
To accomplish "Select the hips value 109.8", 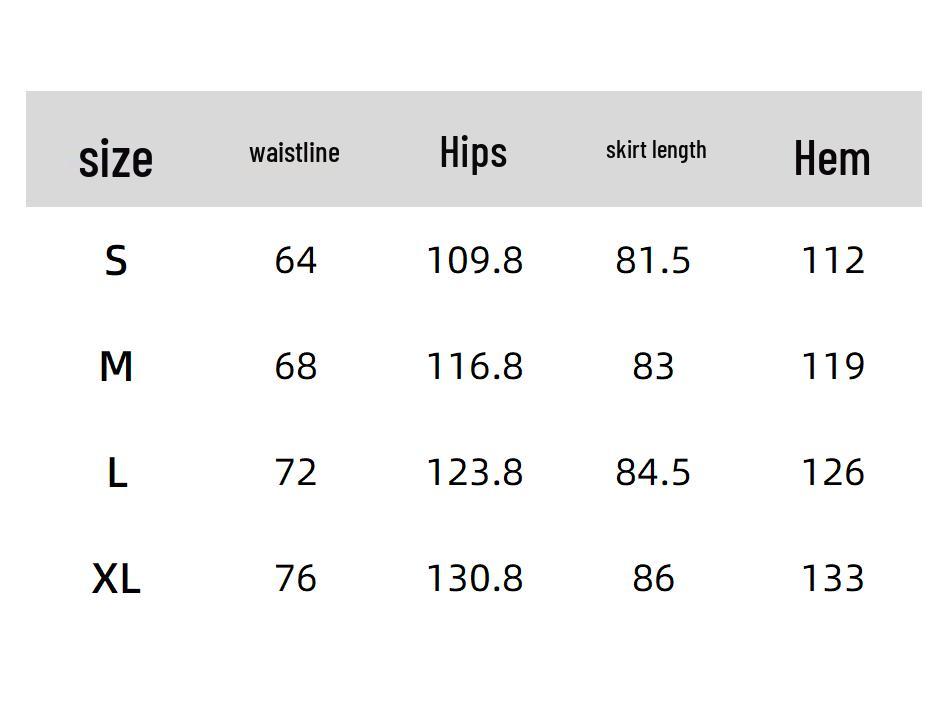I will click(475, 261).
